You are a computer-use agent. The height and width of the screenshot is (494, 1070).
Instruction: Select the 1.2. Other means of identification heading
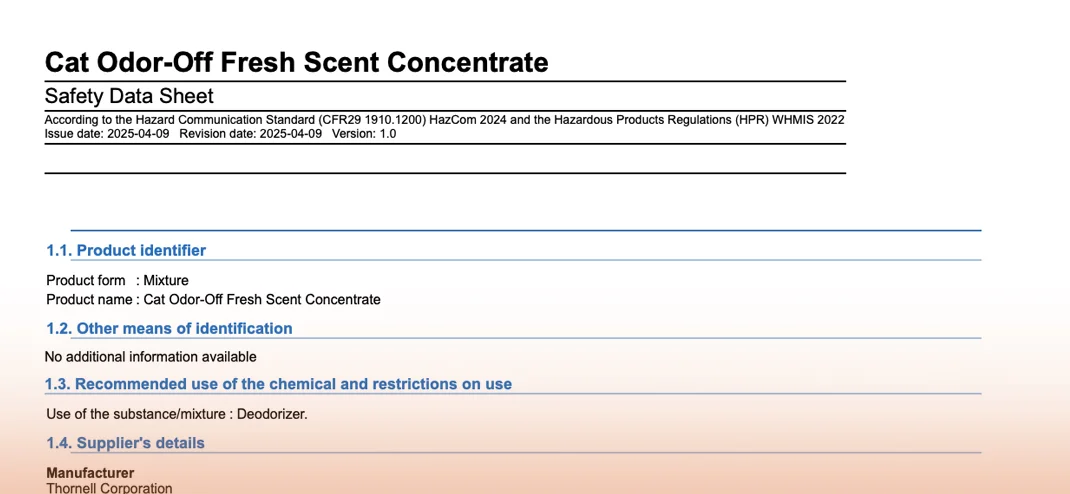pyautogui.click(x=169, y=328)
